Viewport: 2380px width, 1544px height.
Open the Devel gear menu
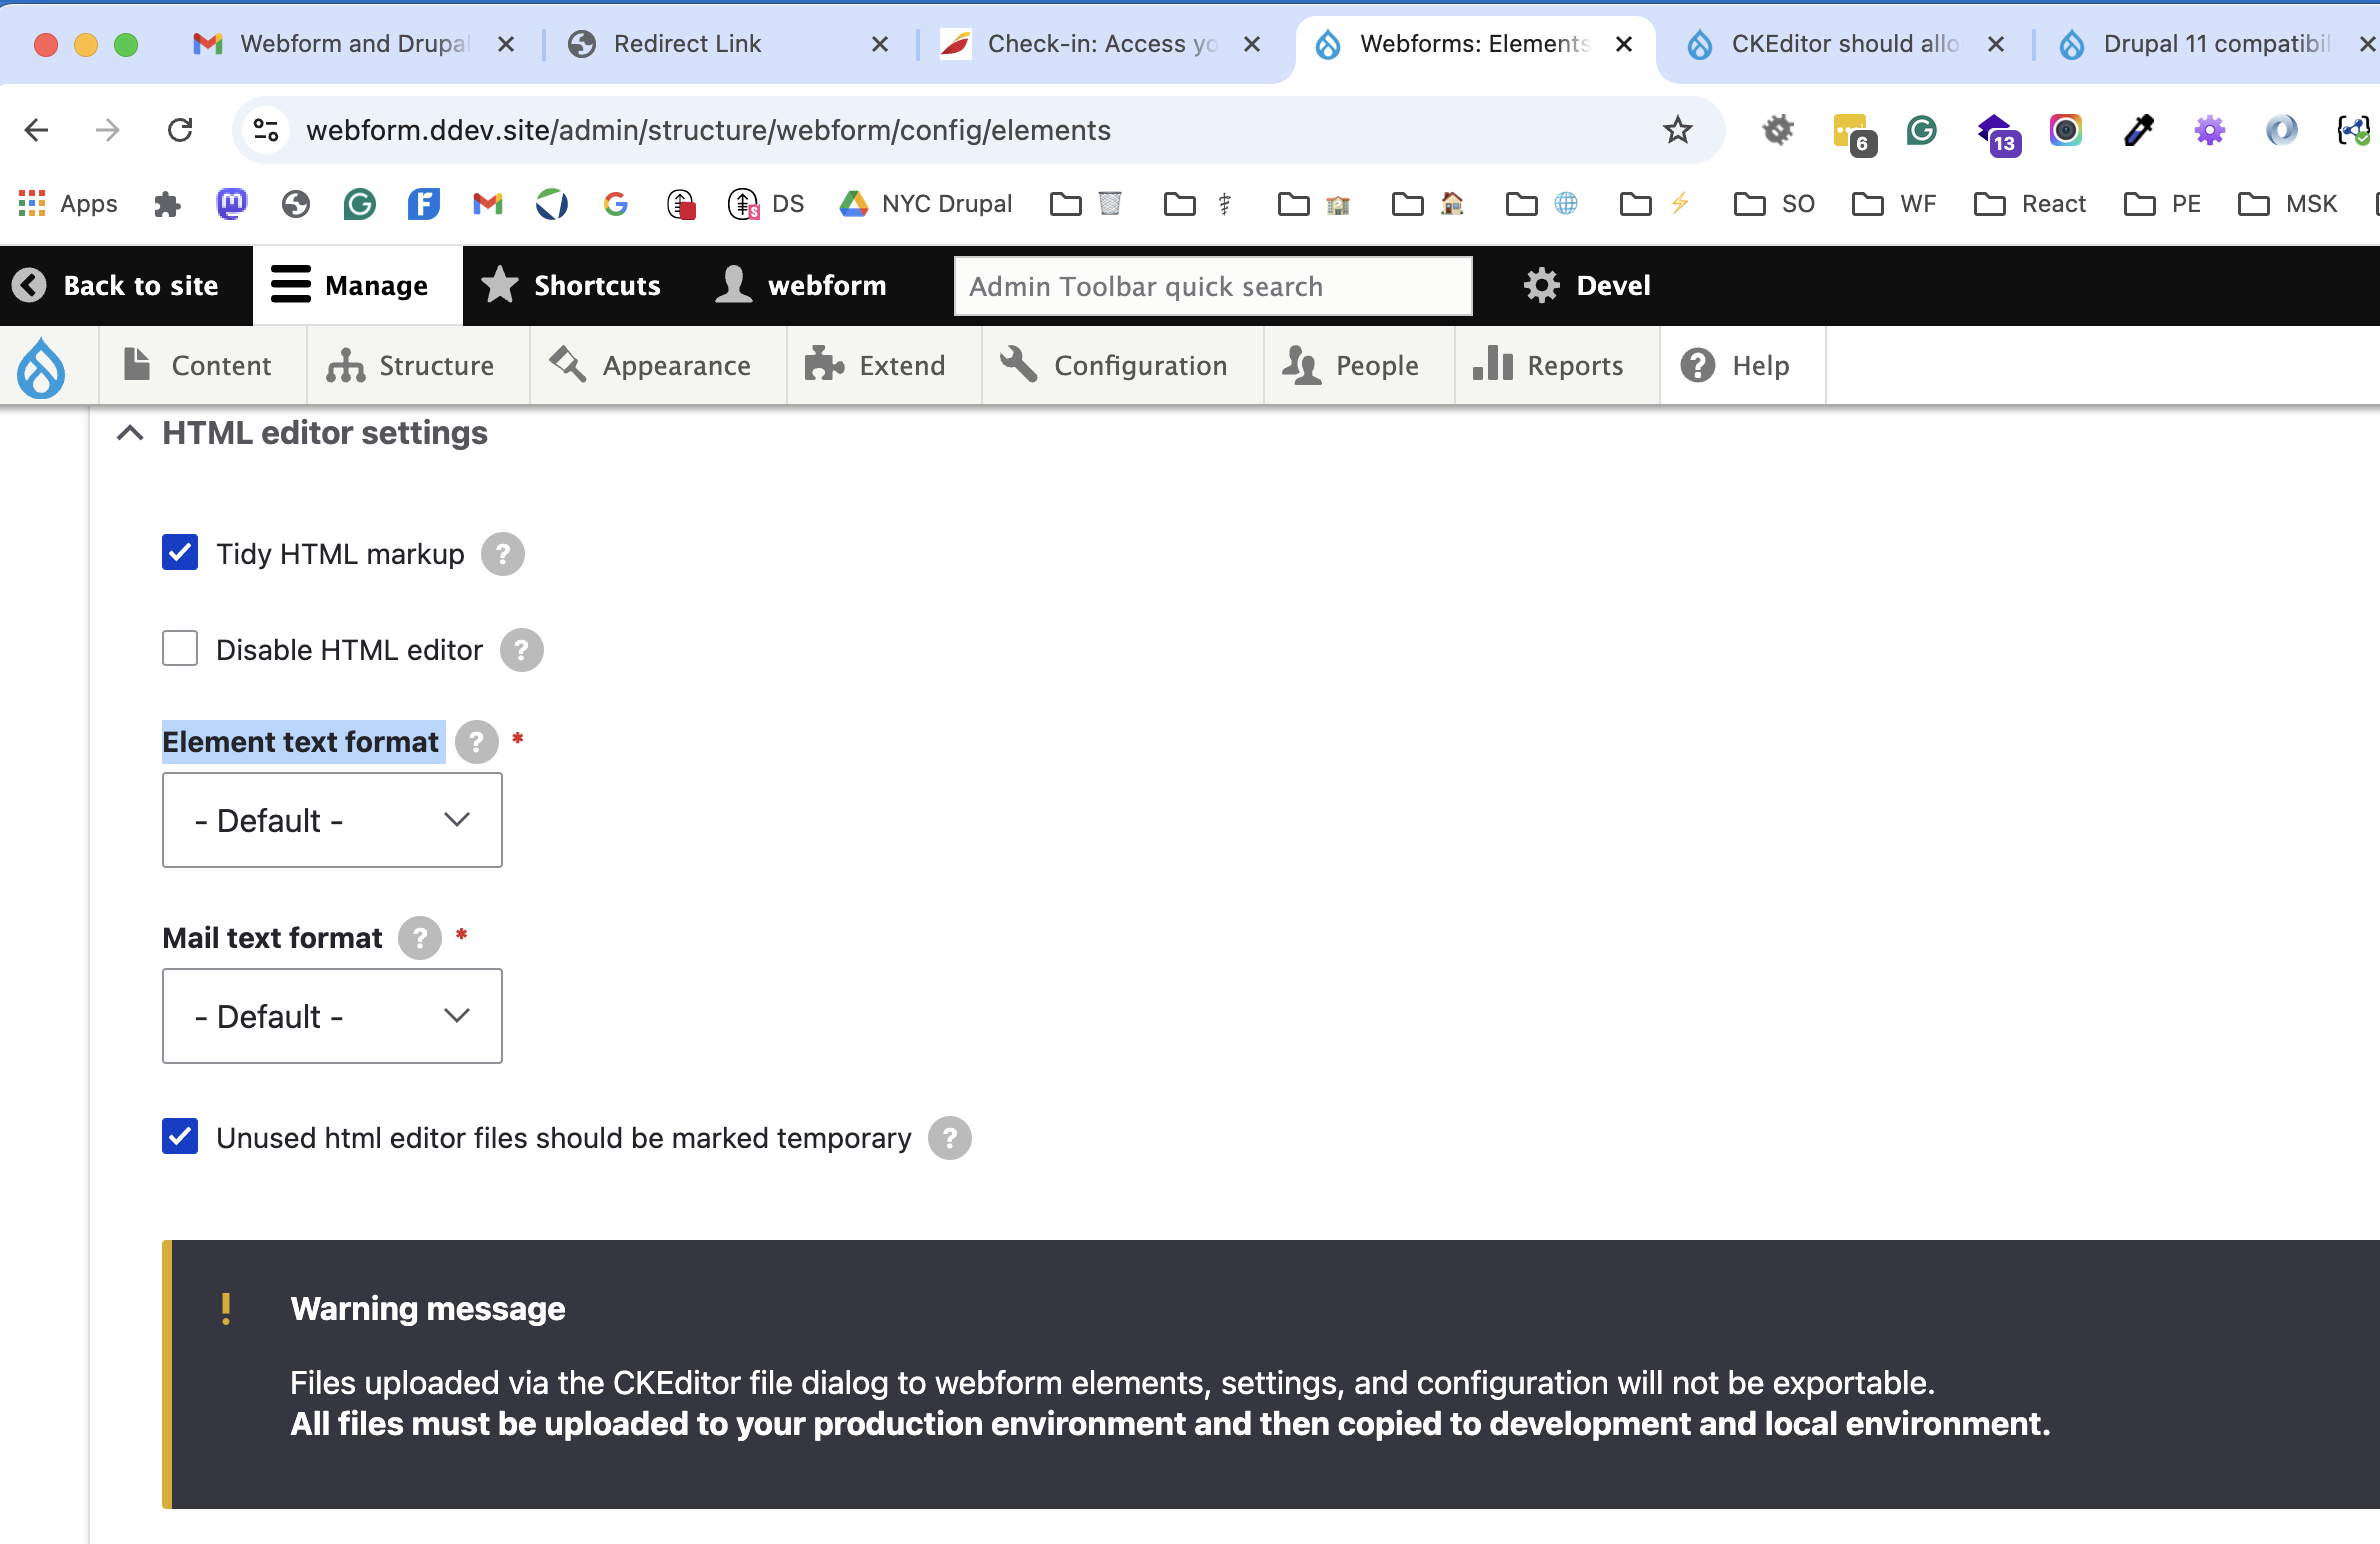click(1586, 286)
